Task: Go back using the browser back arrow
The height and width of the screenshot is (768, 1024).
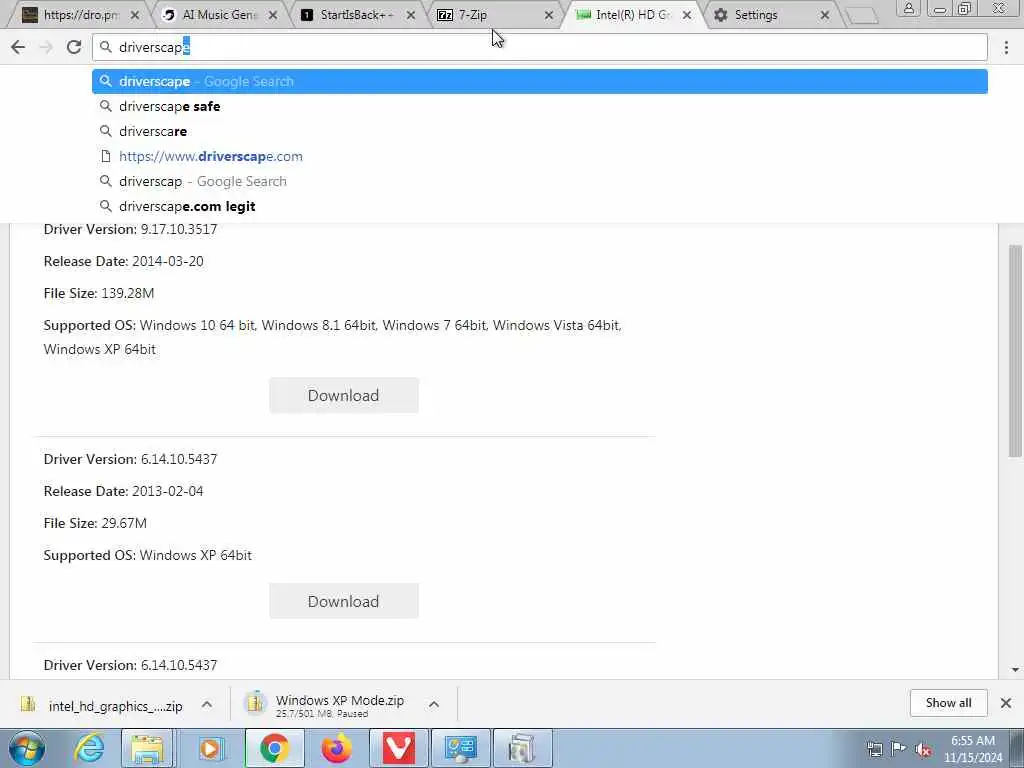Action: pyautogui.click(x=18, y=47)
